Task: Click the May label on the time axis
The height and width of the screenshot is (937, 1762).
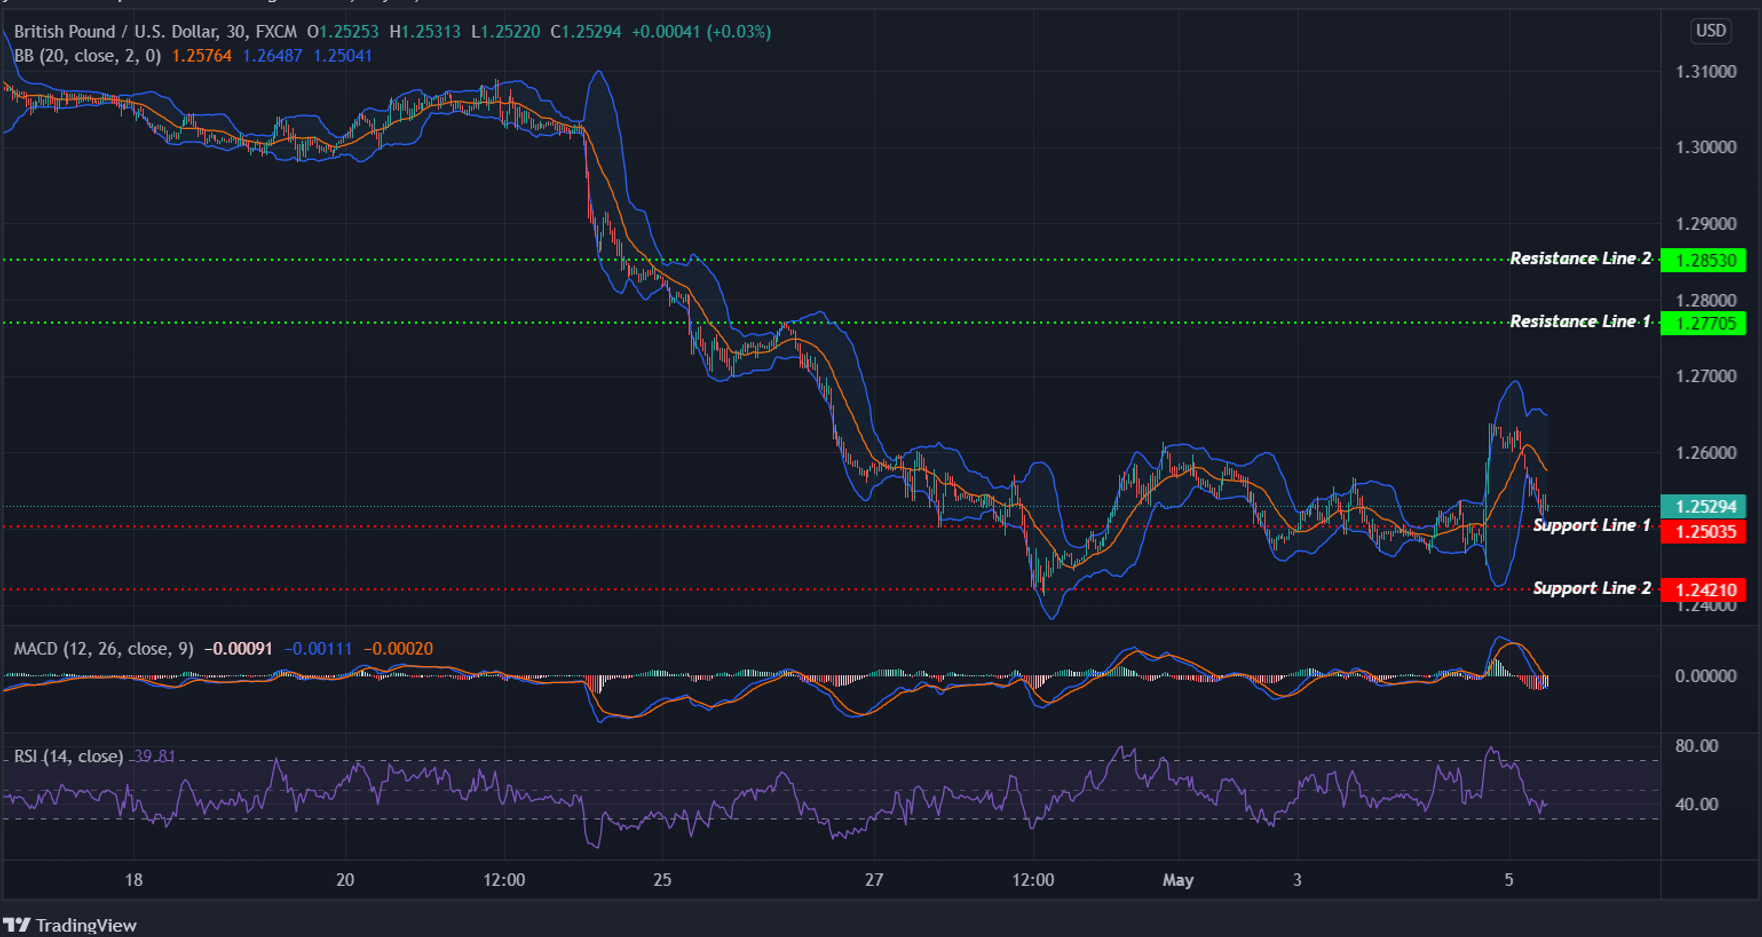Action: coord(1179,880)
